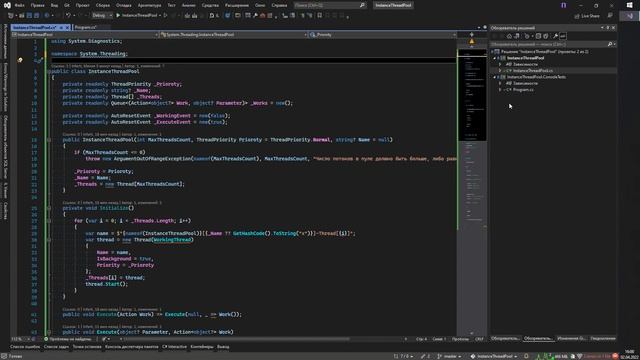
Task: Click the Save toolbar icon
Action: click(x=29, y=16)
